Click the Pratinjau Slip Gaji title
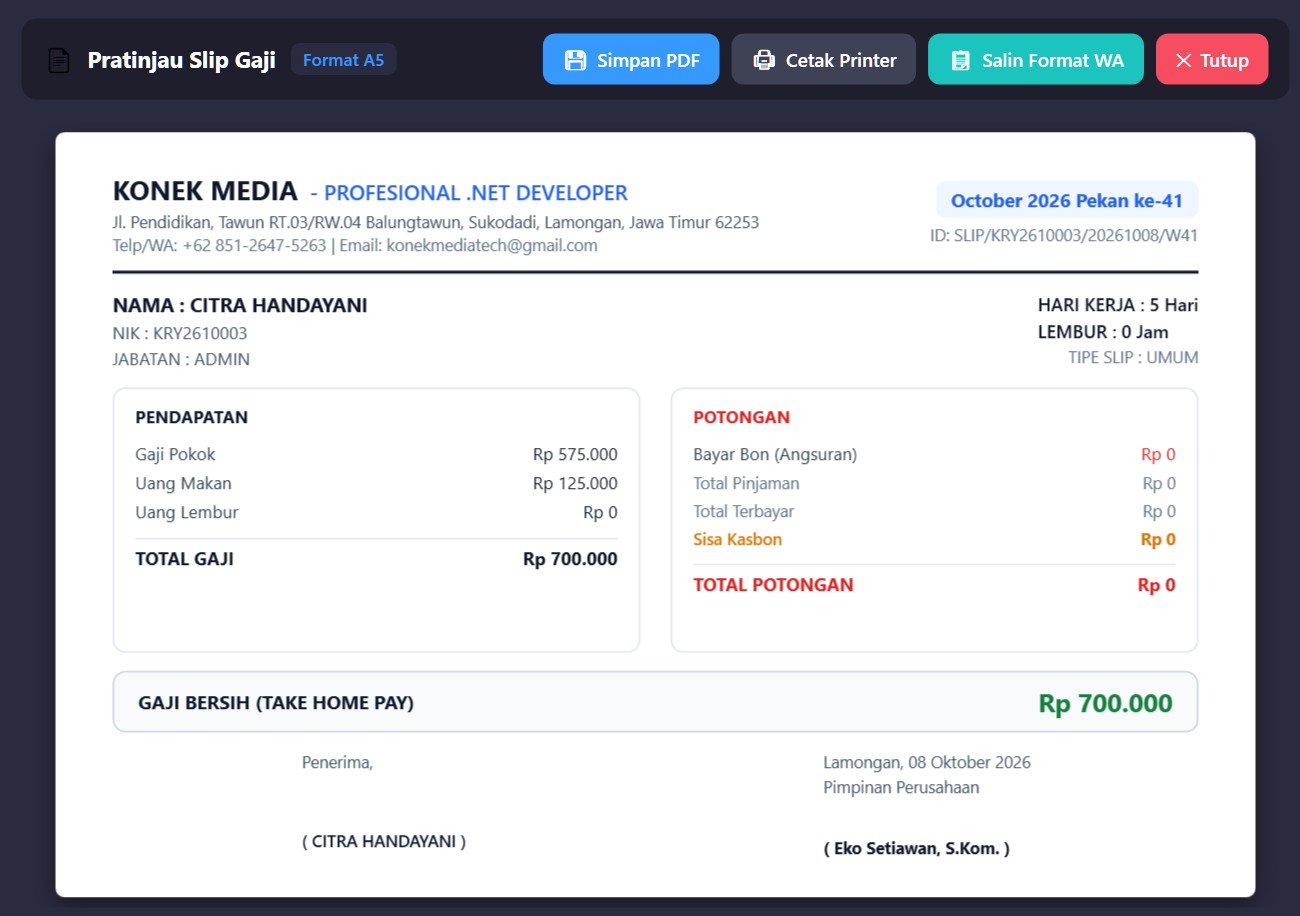1300x916 pixels. [181, 60]
